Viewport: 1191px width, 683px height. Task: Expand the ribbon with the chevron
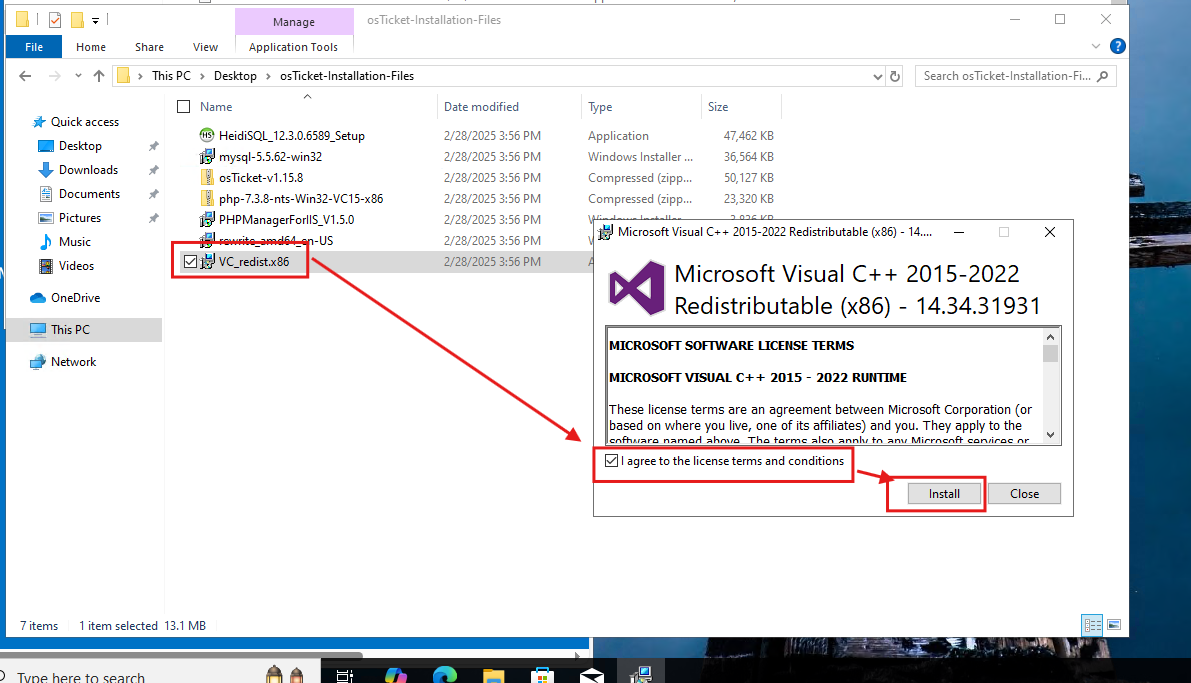(1095, 46)
